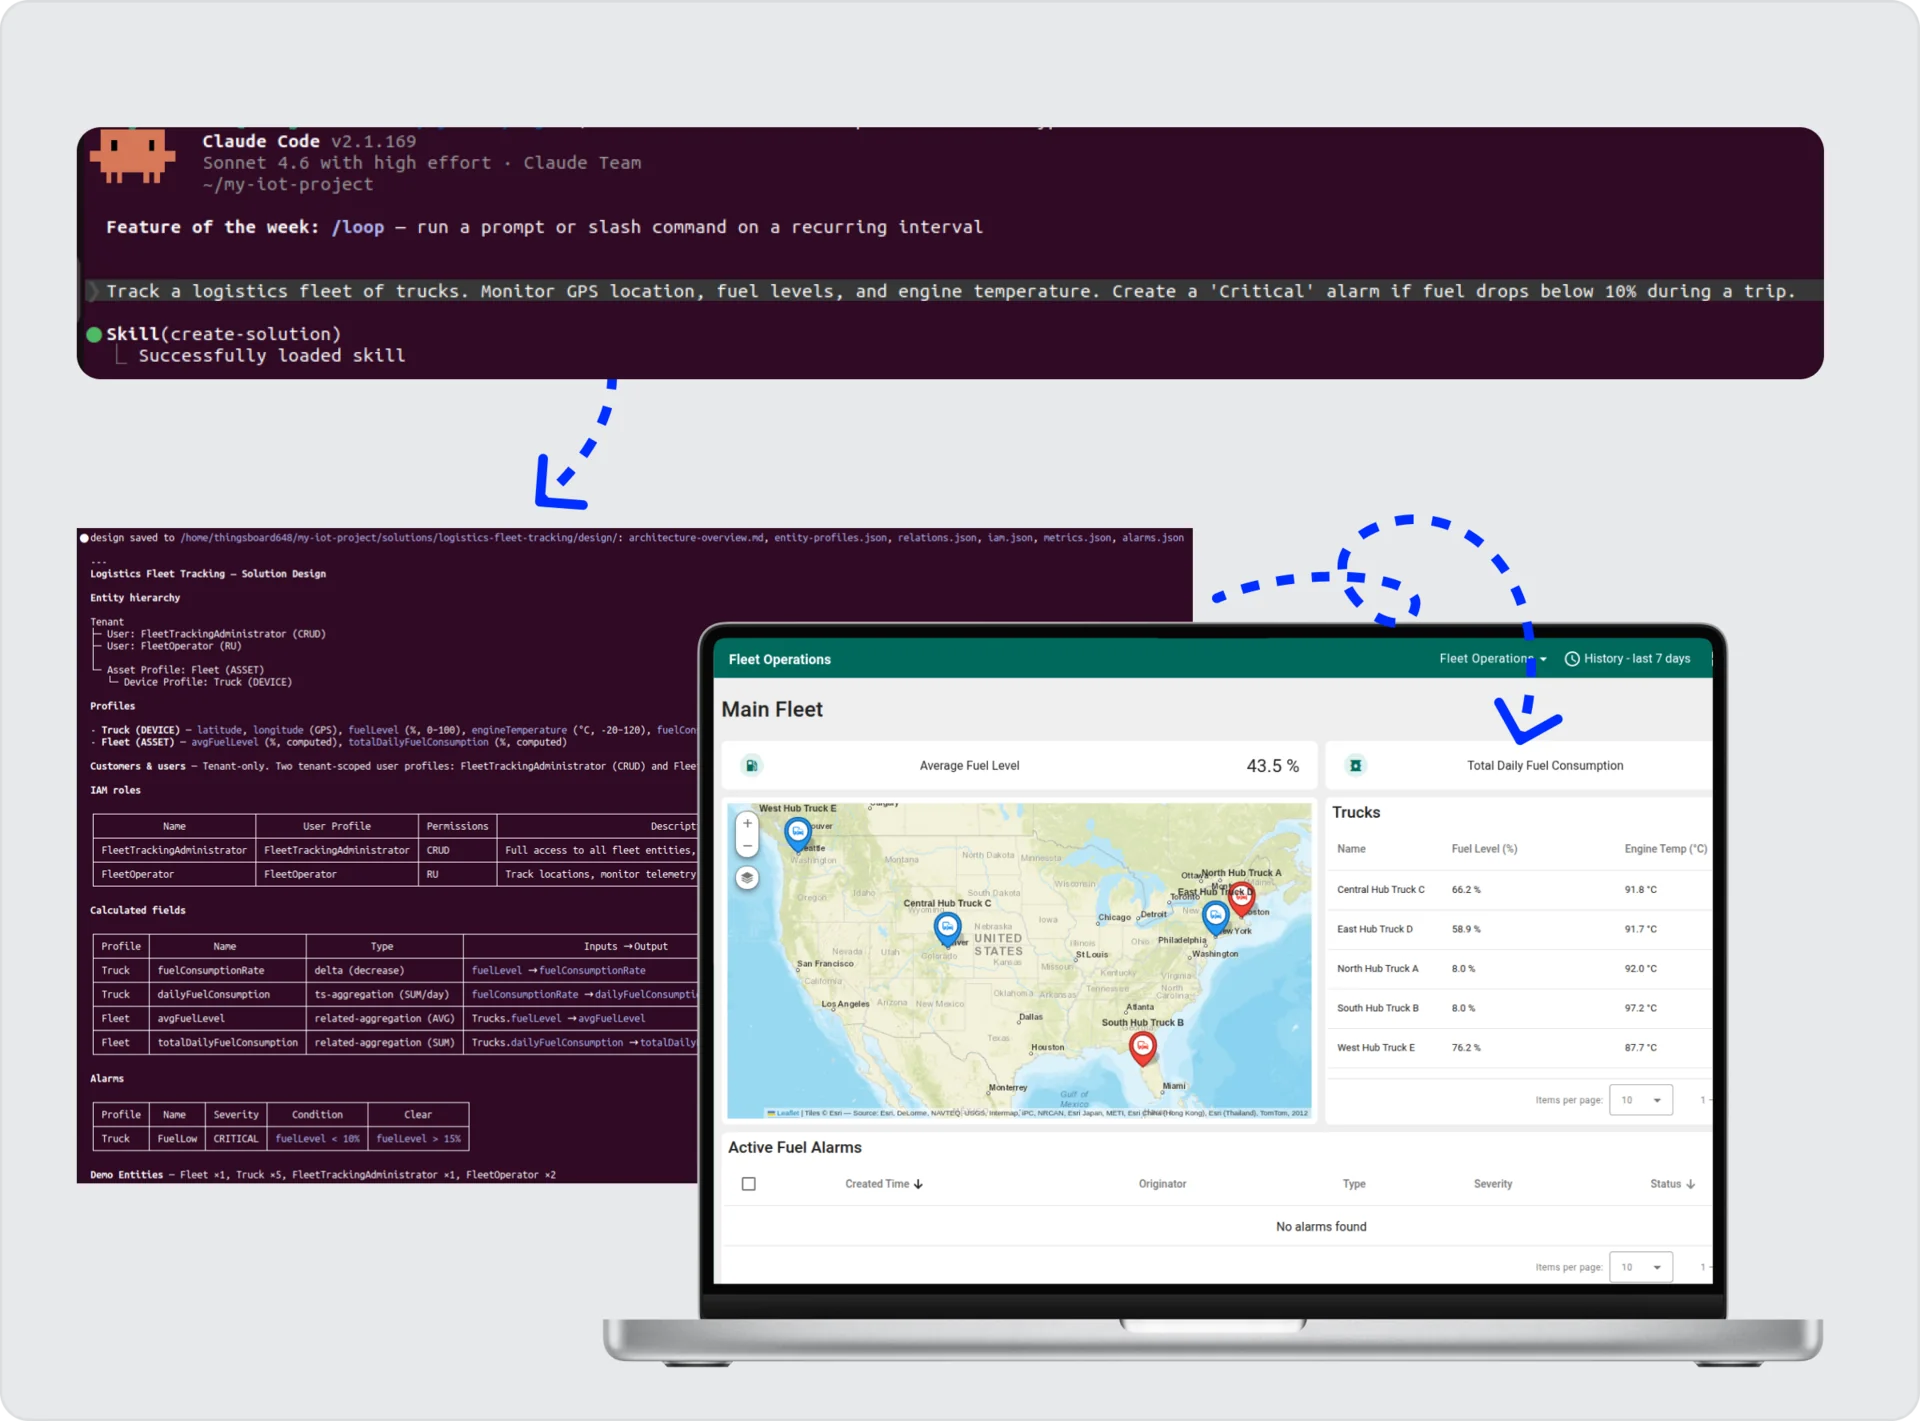Zoom out on the fleet map
The height and width of the screenshot is (1421, 1920).
pyautogui.click(x=747, y=846)
